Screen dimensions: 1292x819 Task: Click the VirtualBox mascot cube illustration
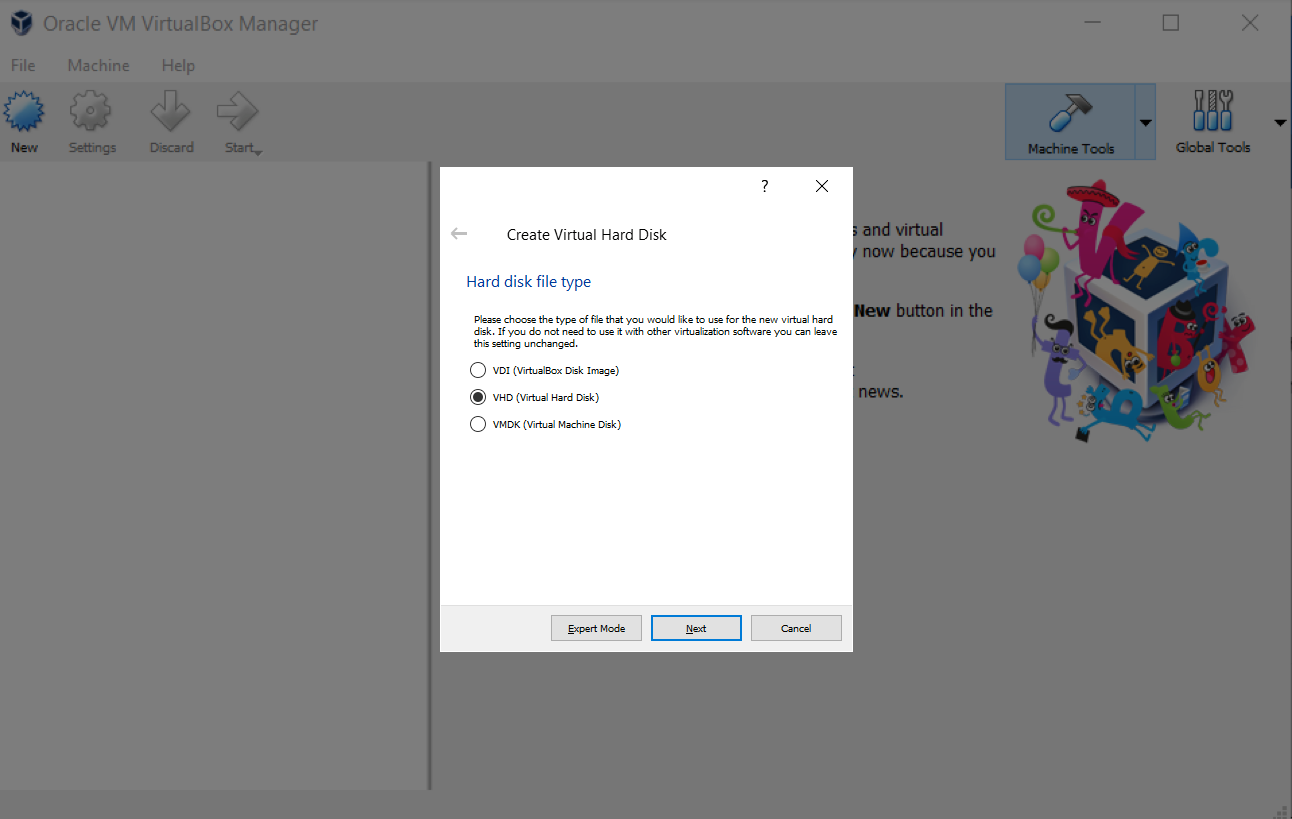(1135, 312)
